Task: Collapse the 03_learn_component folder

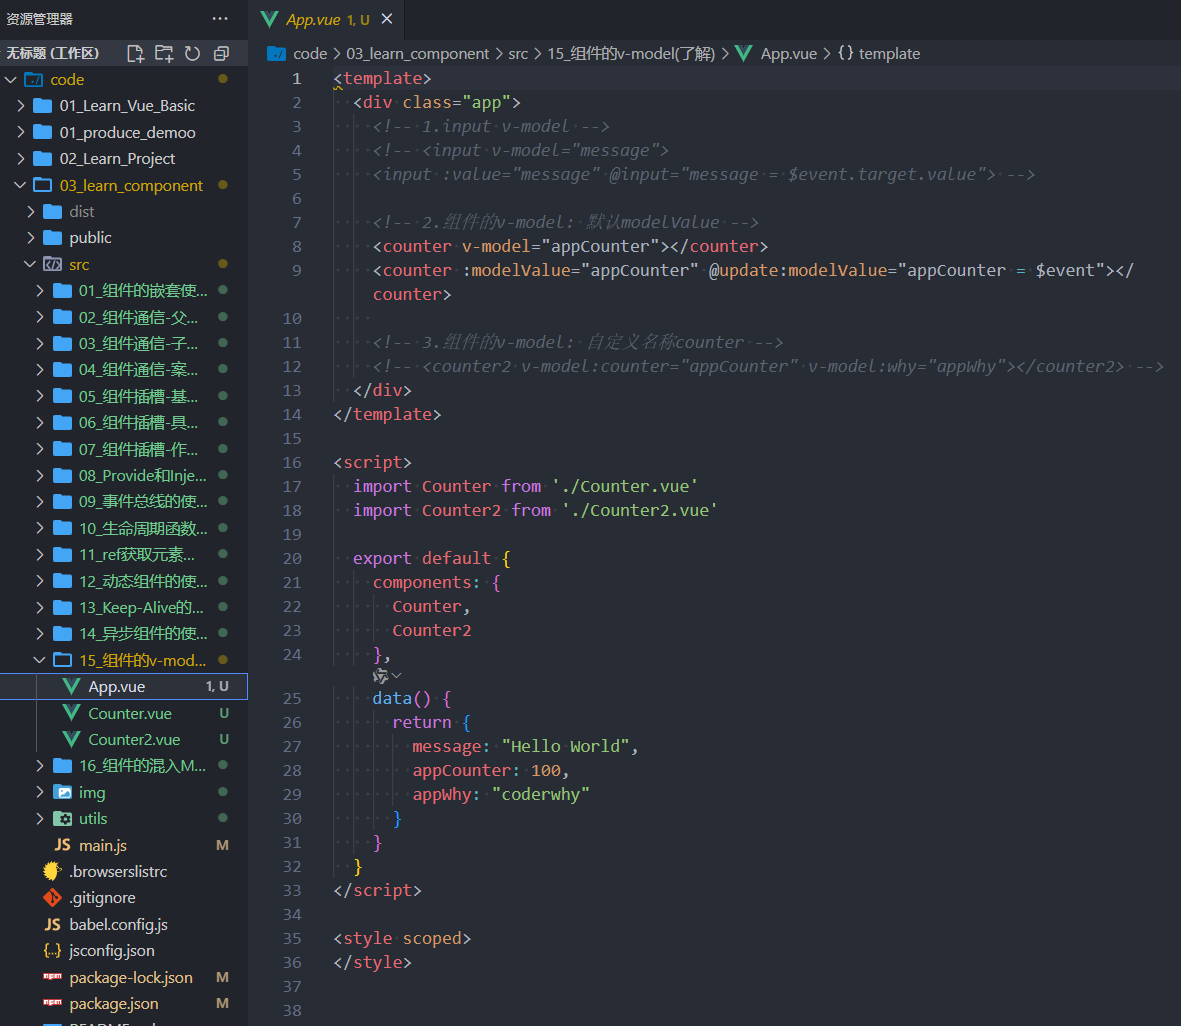Action: tap(20, 185)
